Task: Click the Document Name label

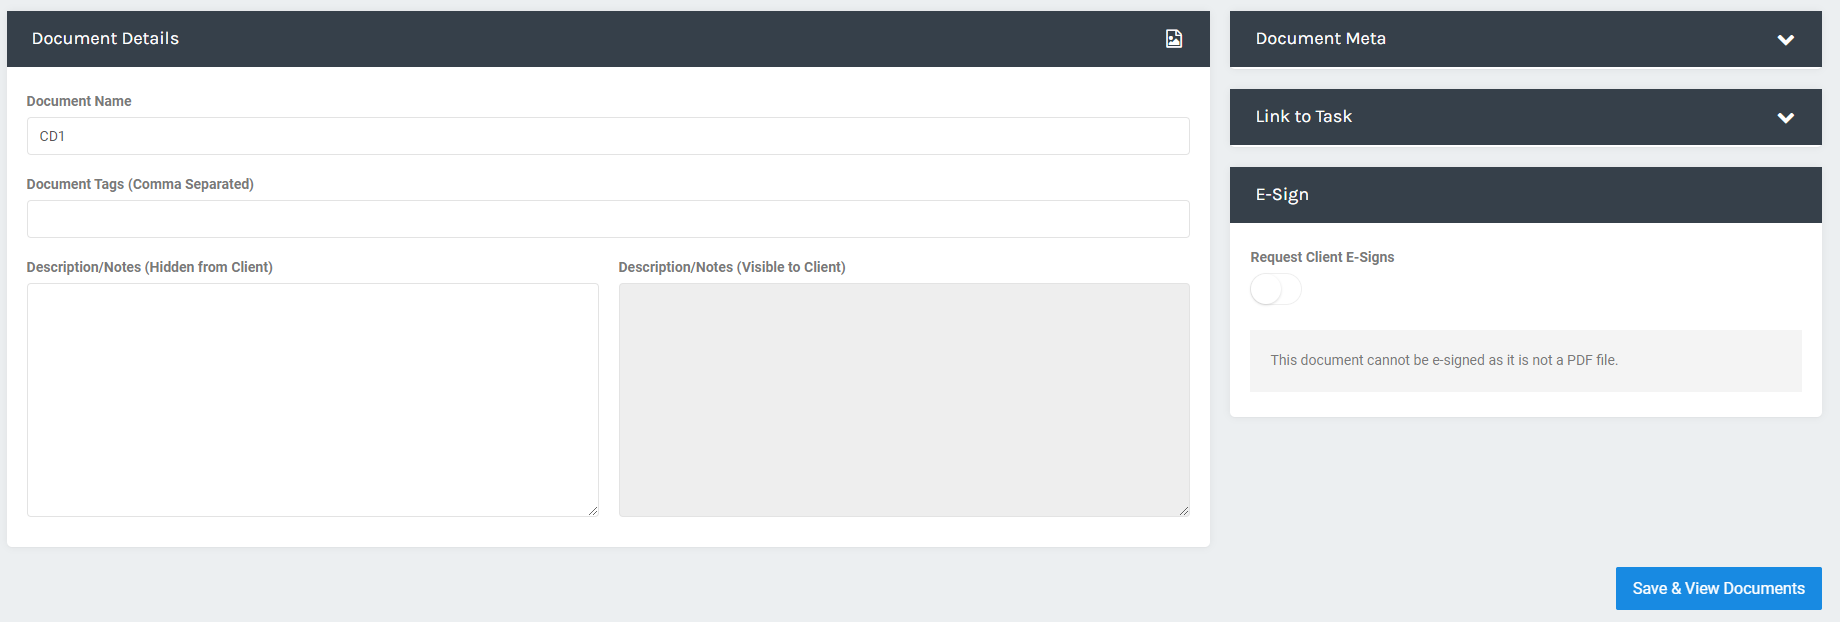Action: pyautogui.click(x=79, y=101)
